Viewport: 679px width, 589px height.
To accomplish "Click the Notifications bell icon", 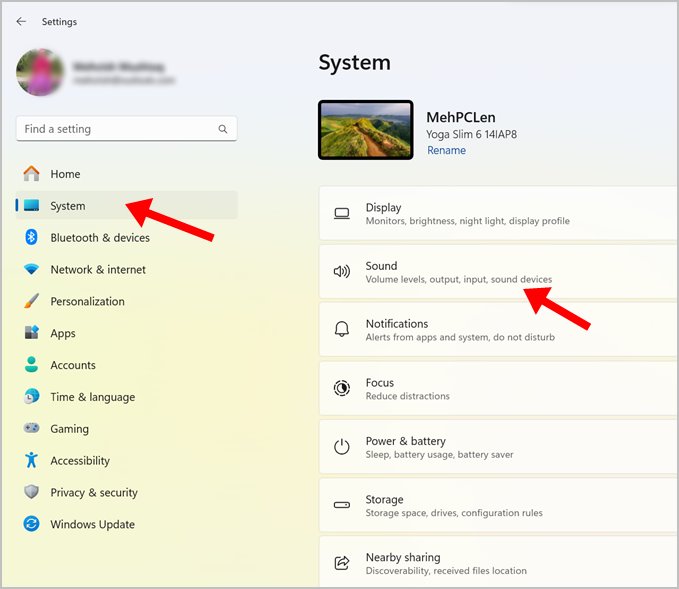I will coord(342,329).
